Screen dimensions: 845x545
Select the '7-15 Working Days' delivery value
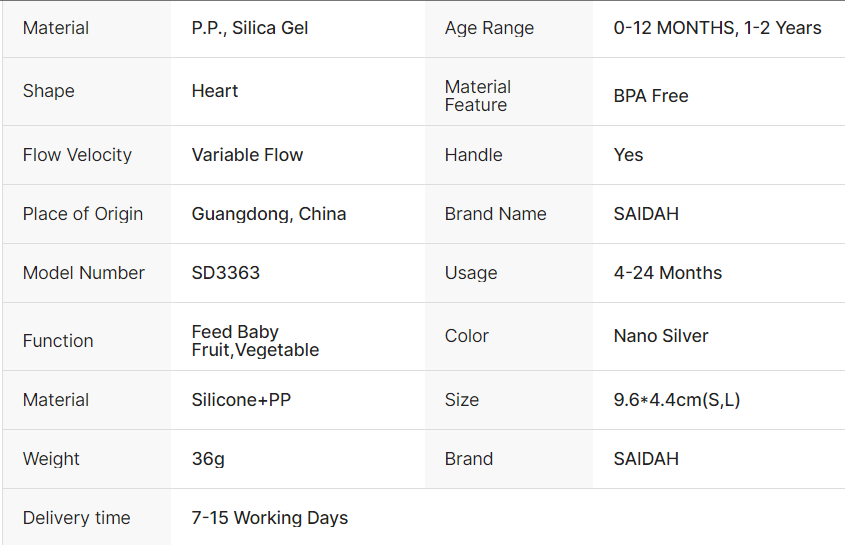point(270,518)
